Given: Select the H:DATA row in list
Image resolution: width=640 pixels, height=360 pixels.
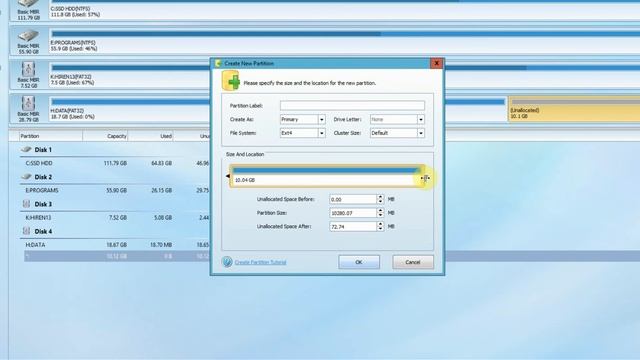Looking at the screenshot, I should click(116, 245).
